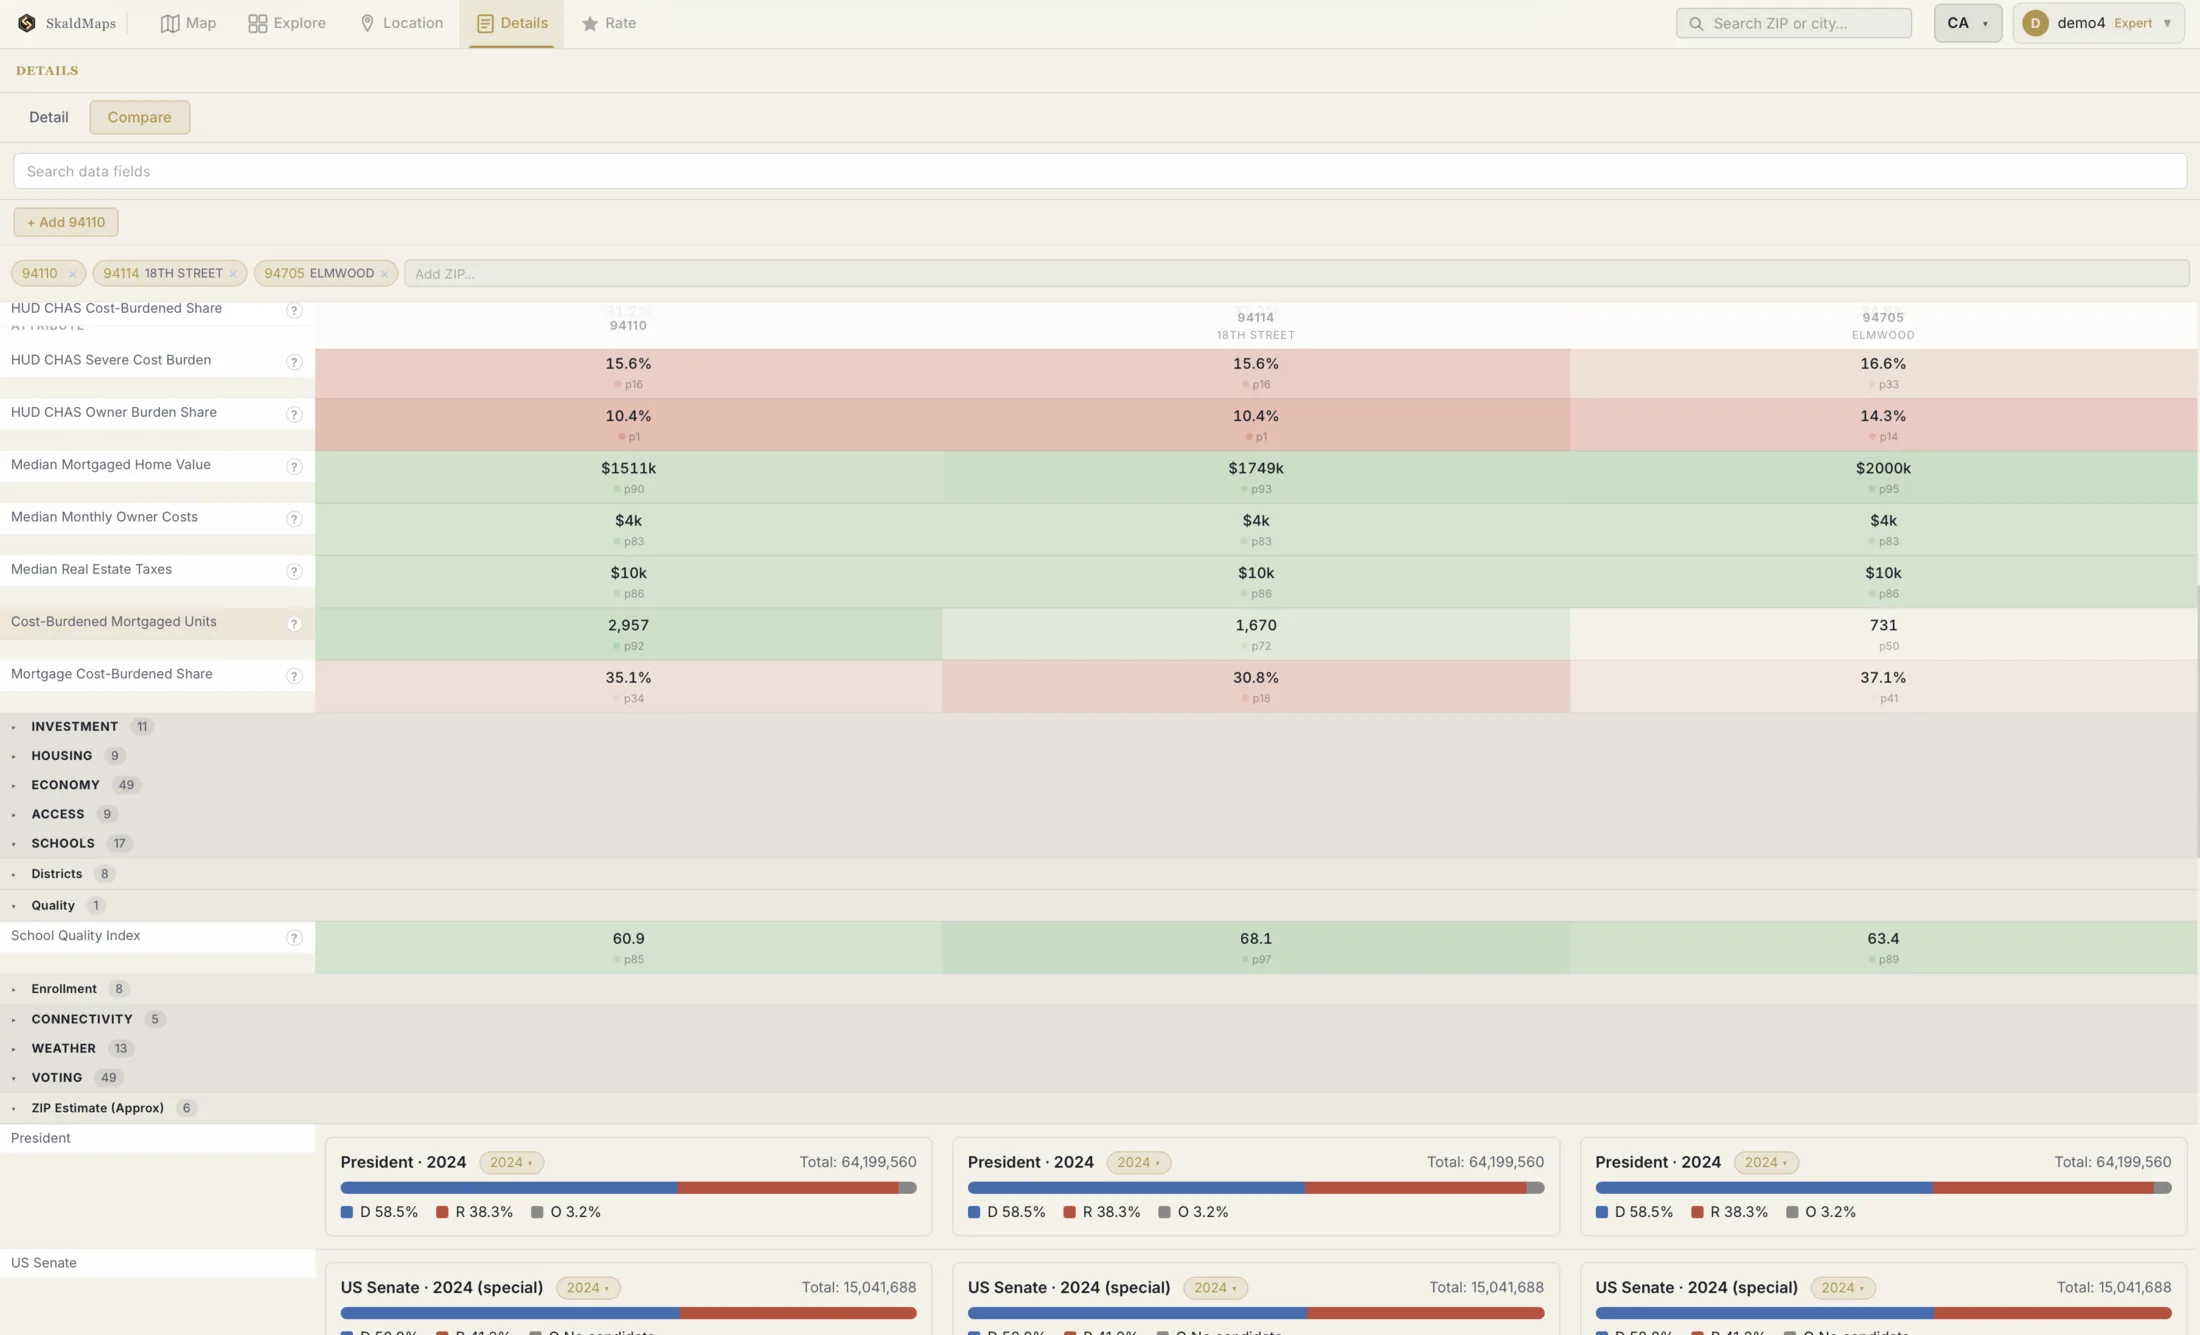Expand the HOUSING section

[14, 756]
